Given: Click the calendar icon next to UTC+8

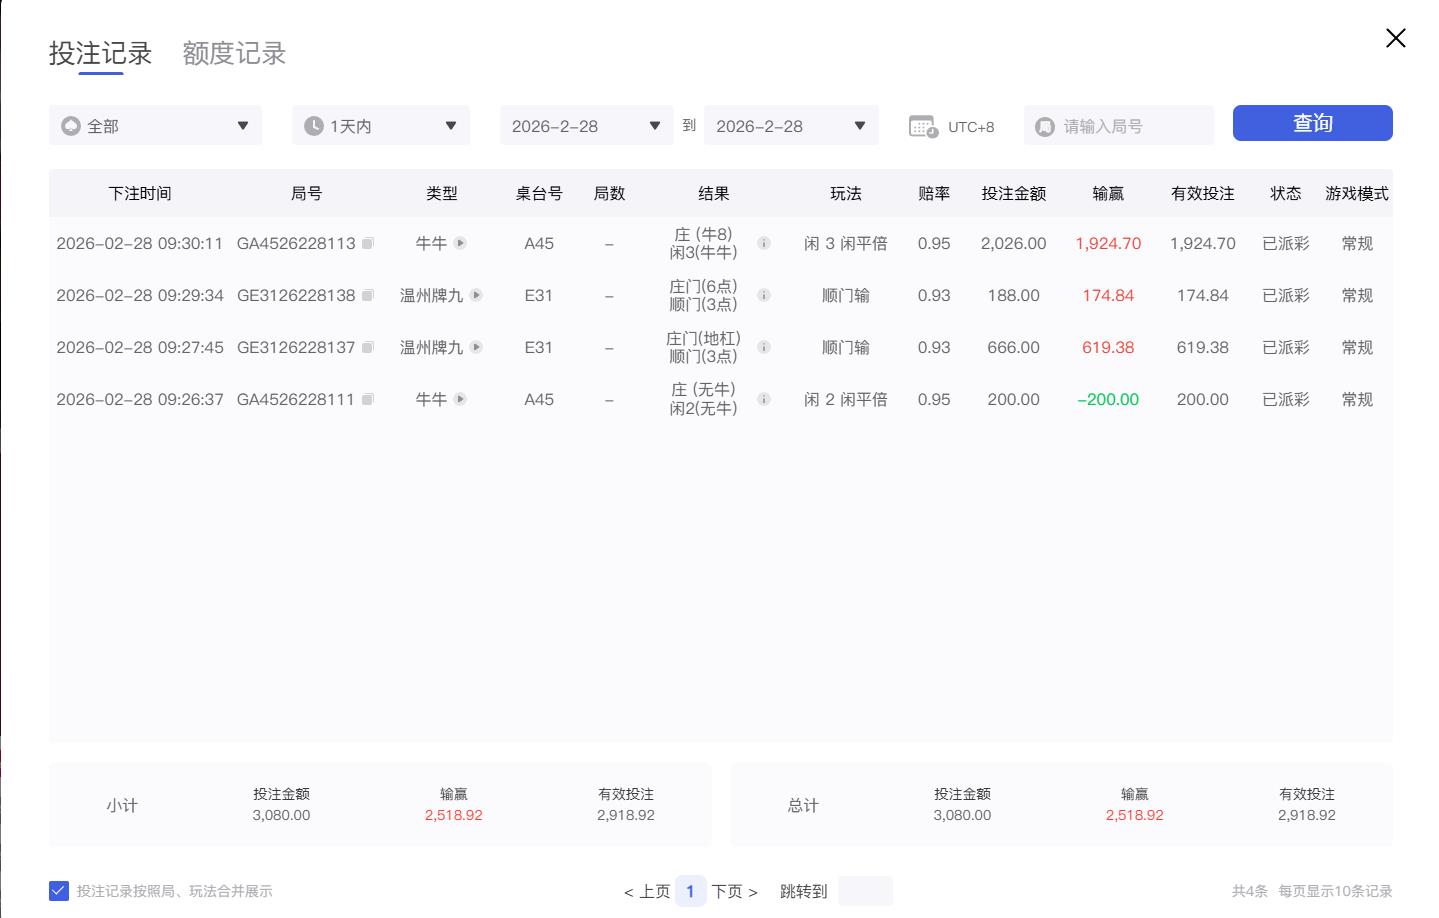Looking at the screenshot, I should 922,126.
